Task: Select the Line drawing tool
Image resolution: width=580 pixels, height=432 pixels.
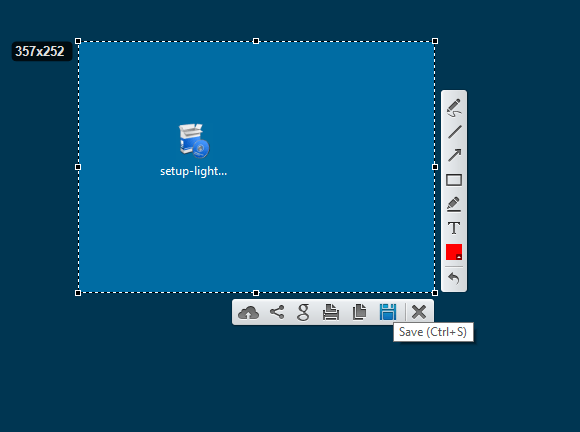Action: coord(454,132)
